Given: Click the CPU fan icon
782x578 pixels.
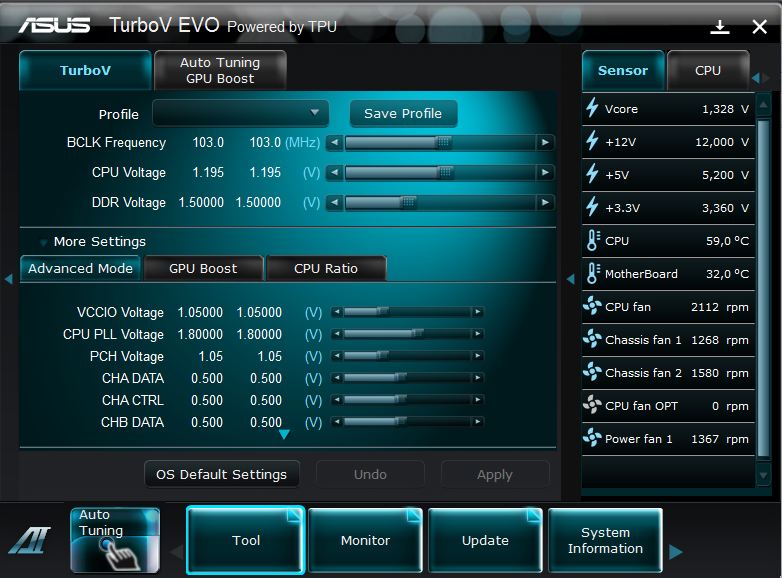Looking at the screenshot, I should [x=592, y=305].
